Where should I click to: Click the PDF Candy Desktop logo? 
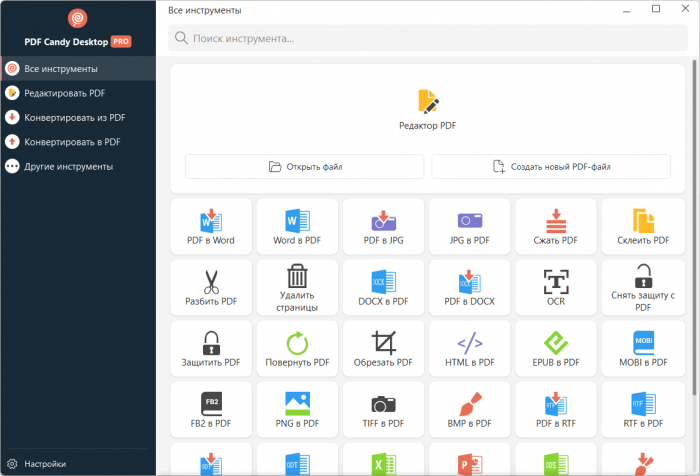(x=78, y=18)
